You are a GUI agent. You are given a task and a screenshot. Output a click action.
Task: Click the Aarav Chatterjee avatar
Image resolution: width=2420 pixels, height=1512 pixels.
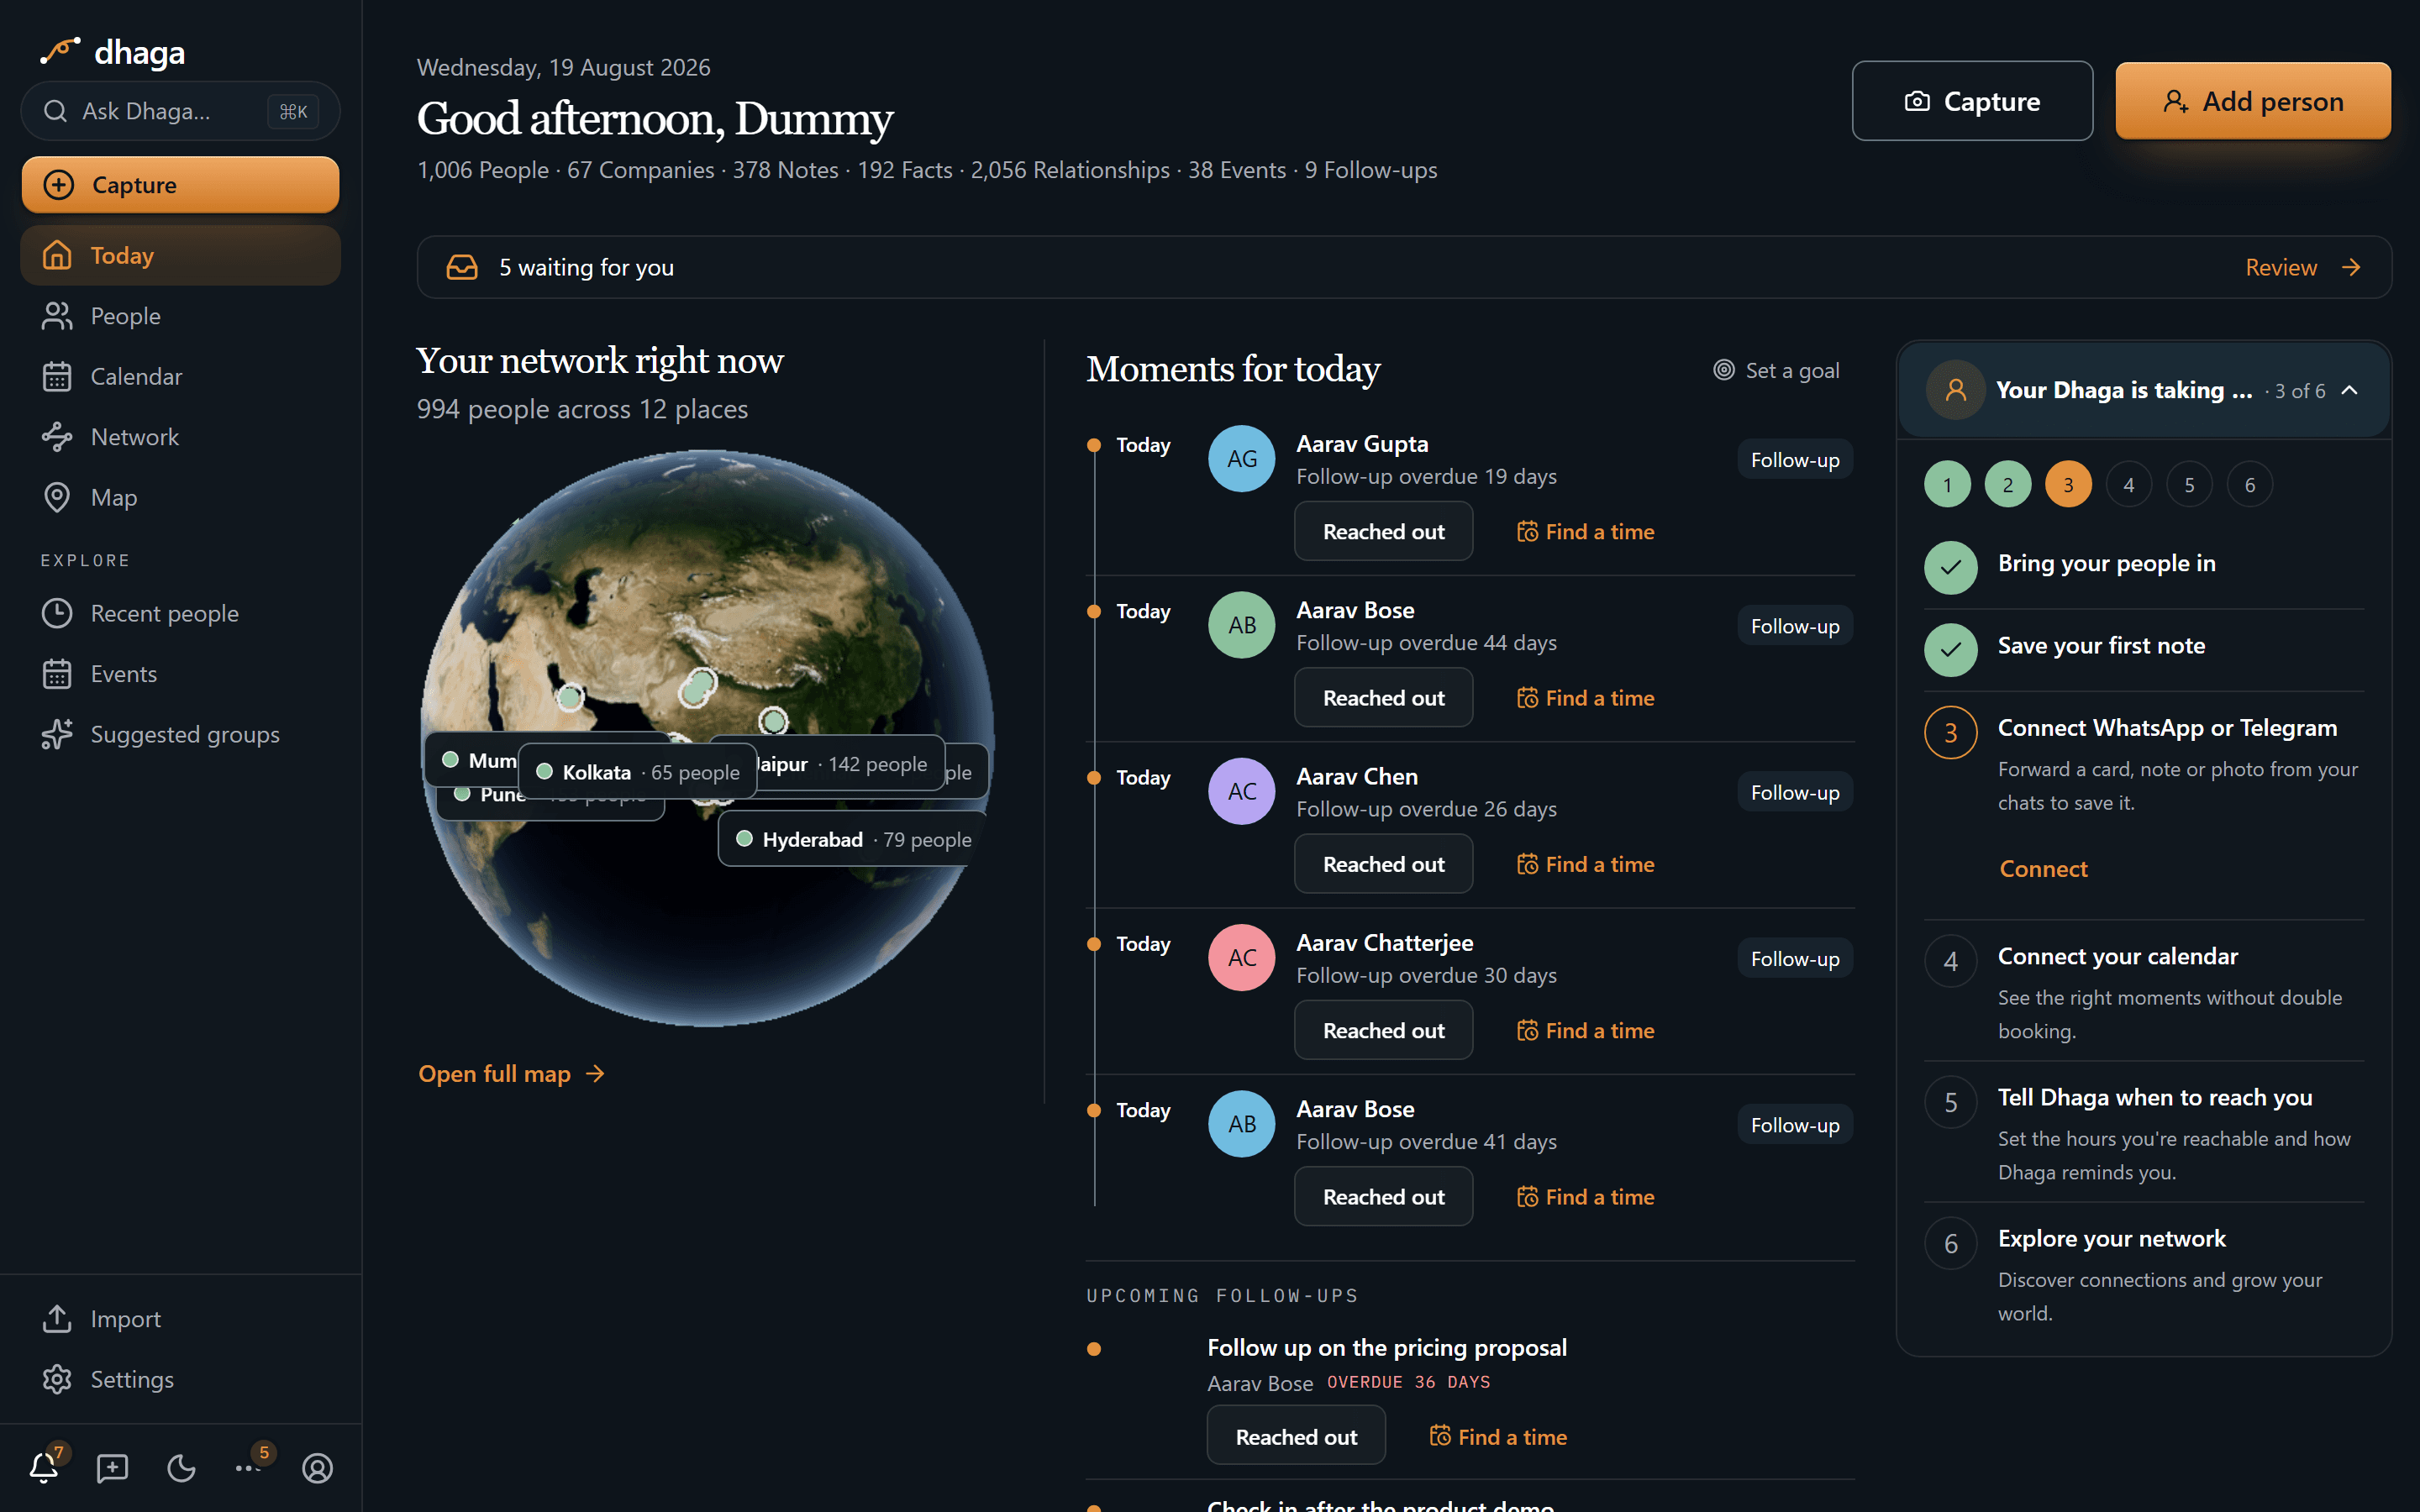(x=1241, y=958)
